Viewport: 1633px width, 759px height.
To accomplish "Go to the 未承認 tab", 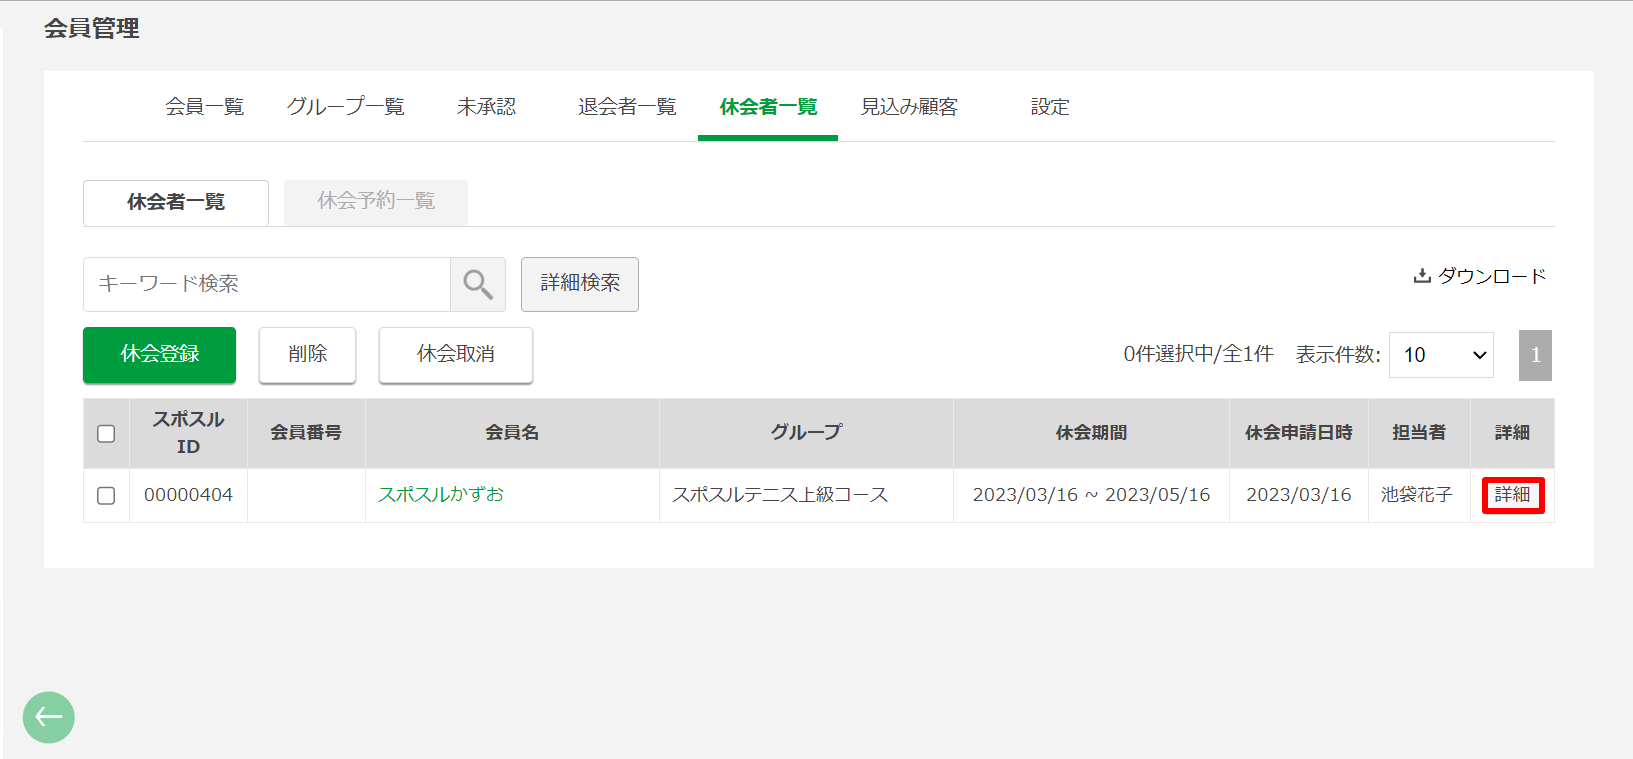I will click(487, 107).
